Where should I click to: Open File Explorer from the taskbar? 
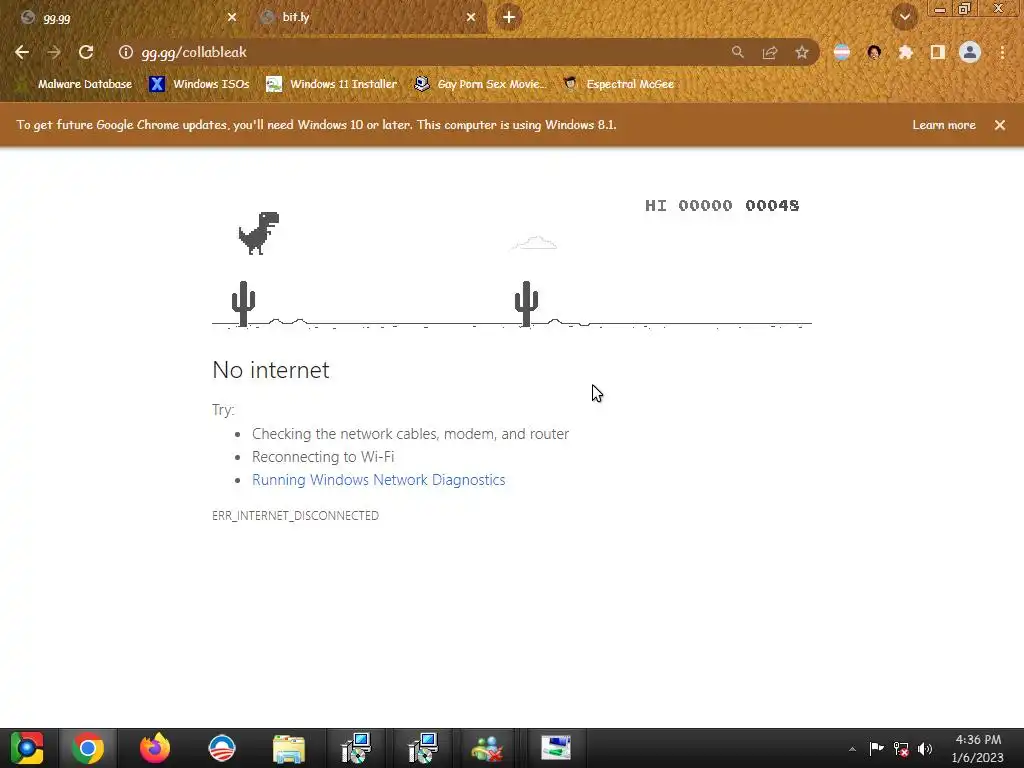point(289,748)
